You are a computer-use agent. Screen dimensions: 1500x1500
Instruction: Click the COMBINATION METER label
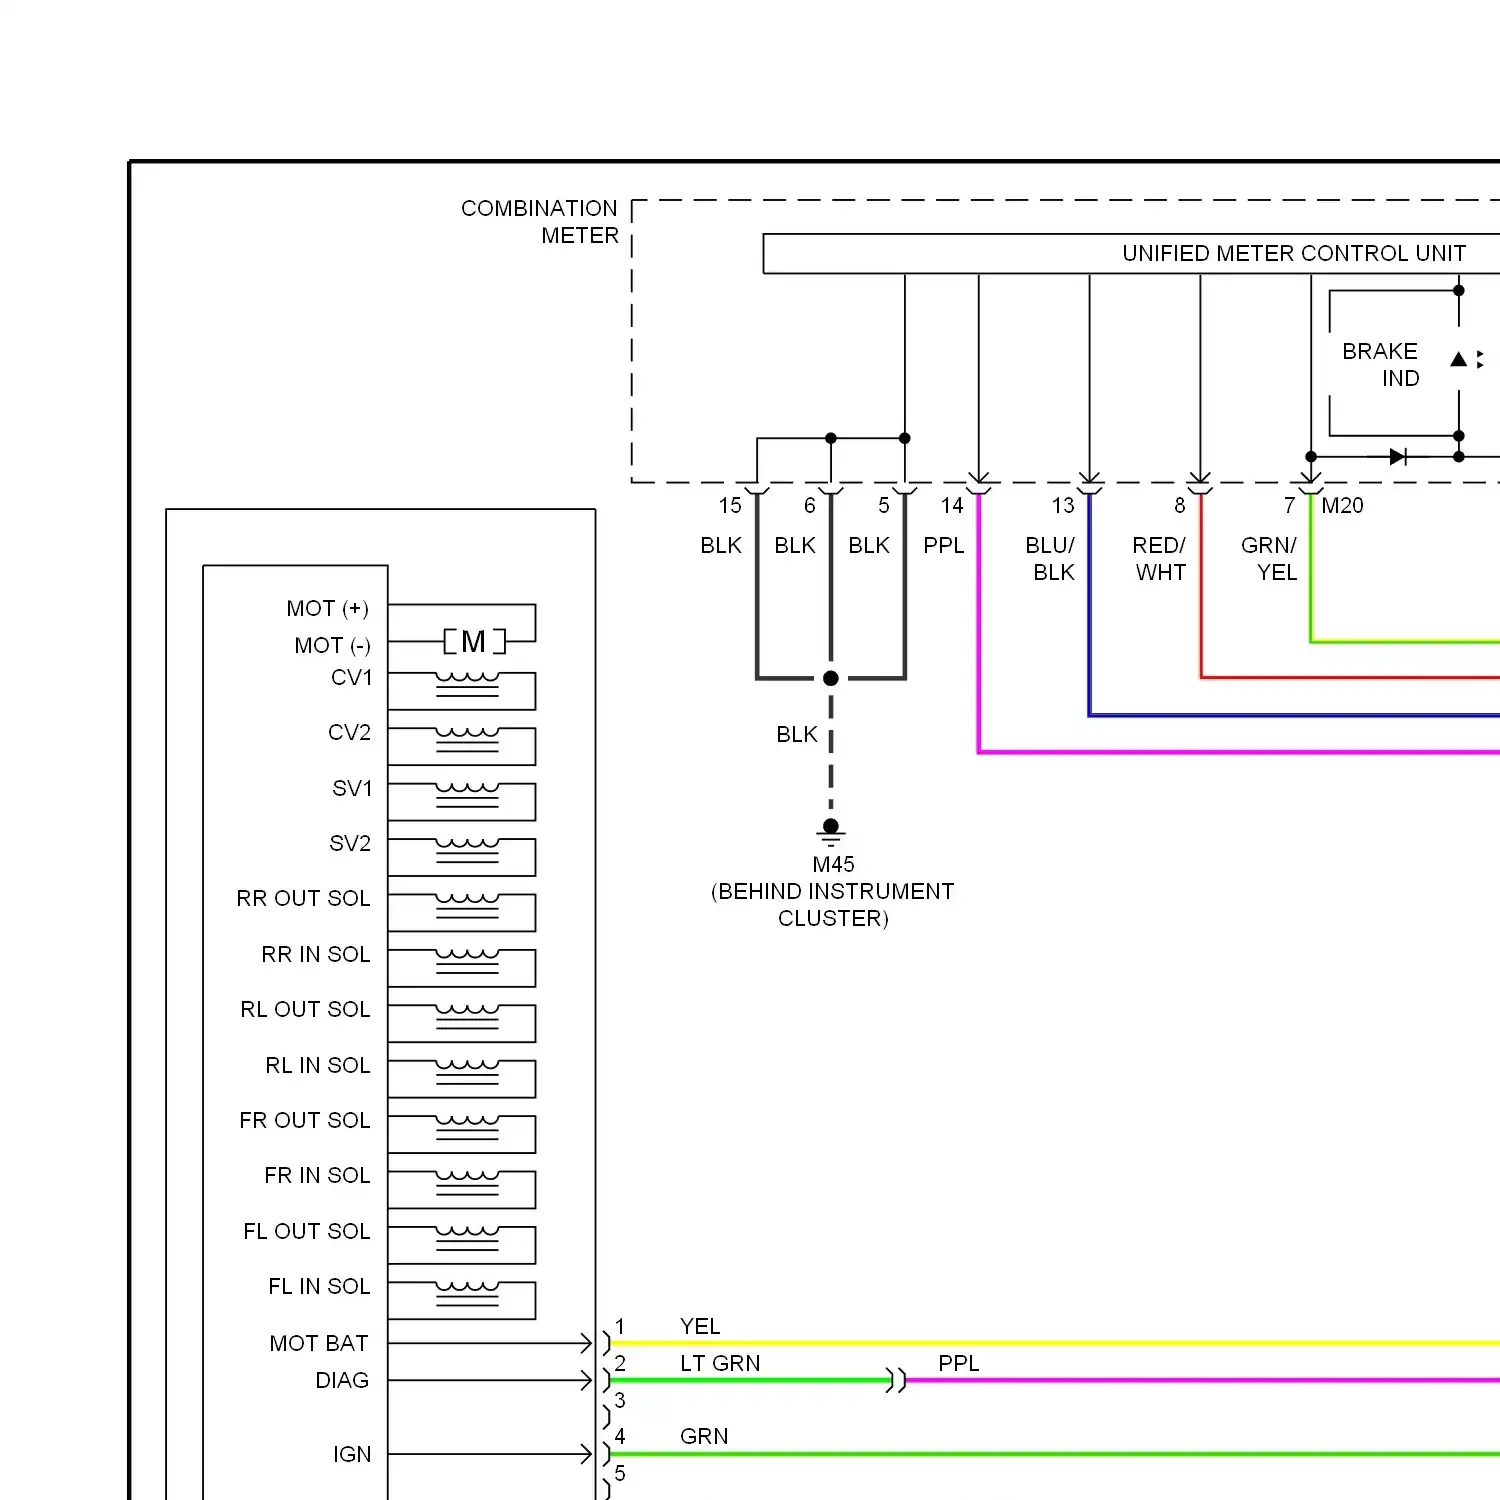tap(539, 222)
